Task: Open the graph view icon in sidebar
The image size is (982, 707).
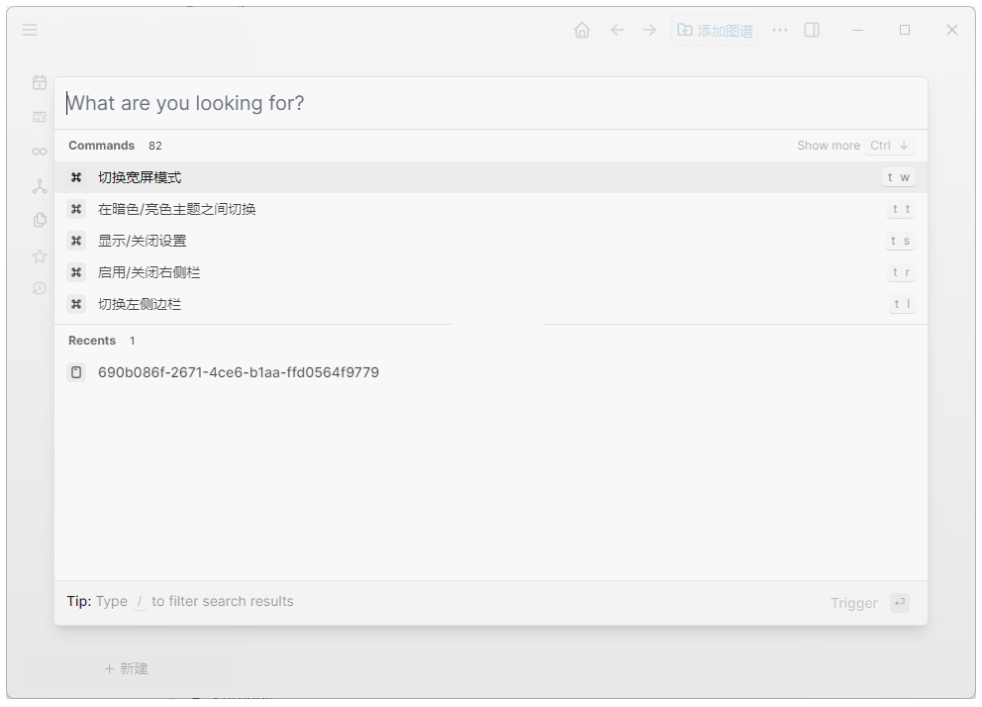Action: coord(40,186)
